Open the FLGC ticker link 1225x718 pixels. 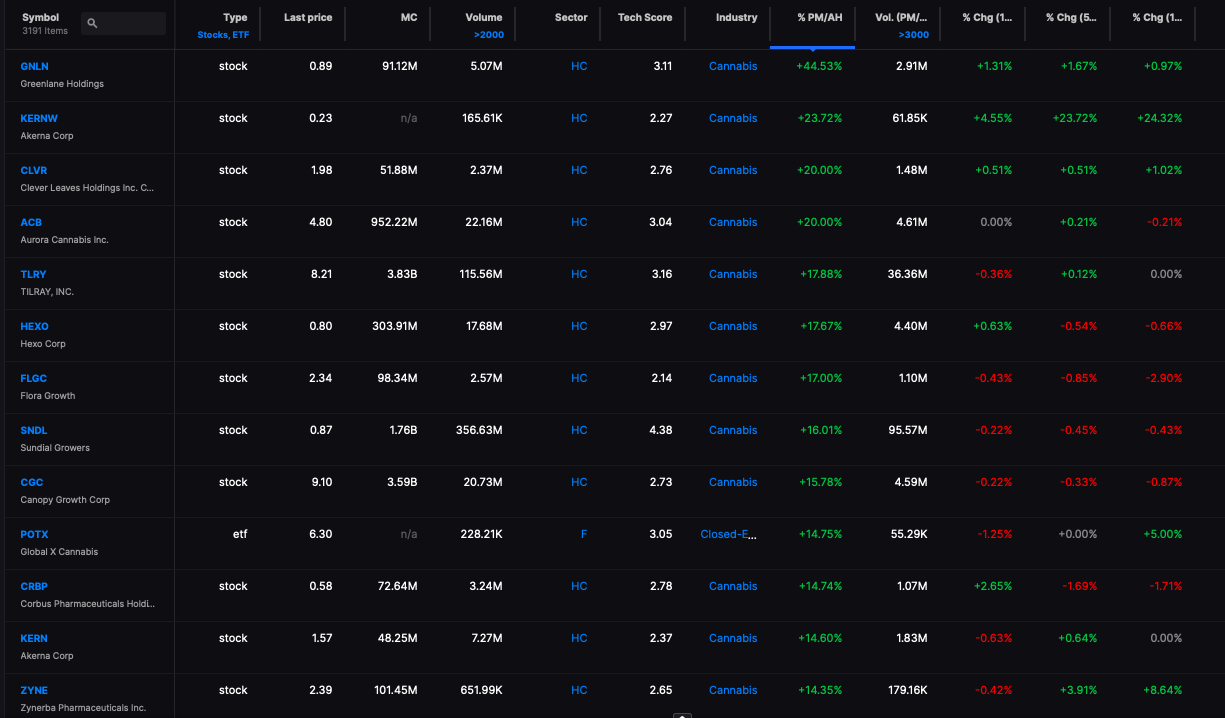tap(34, 378)
